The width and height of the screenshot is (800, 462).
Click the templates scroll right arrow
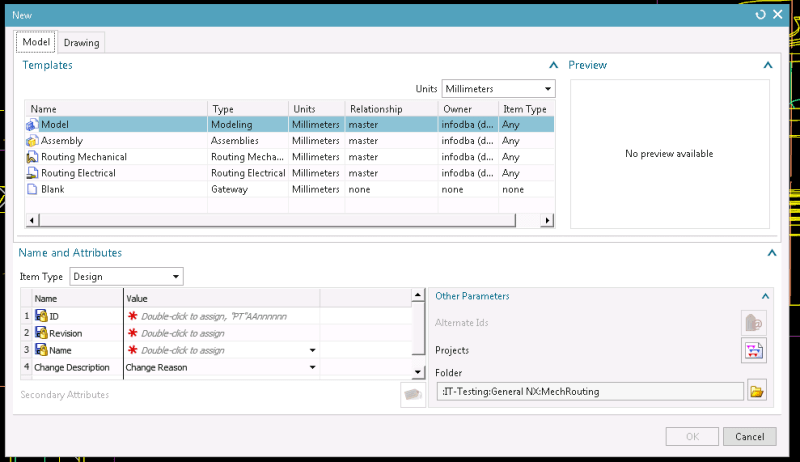tap(547, 220)
